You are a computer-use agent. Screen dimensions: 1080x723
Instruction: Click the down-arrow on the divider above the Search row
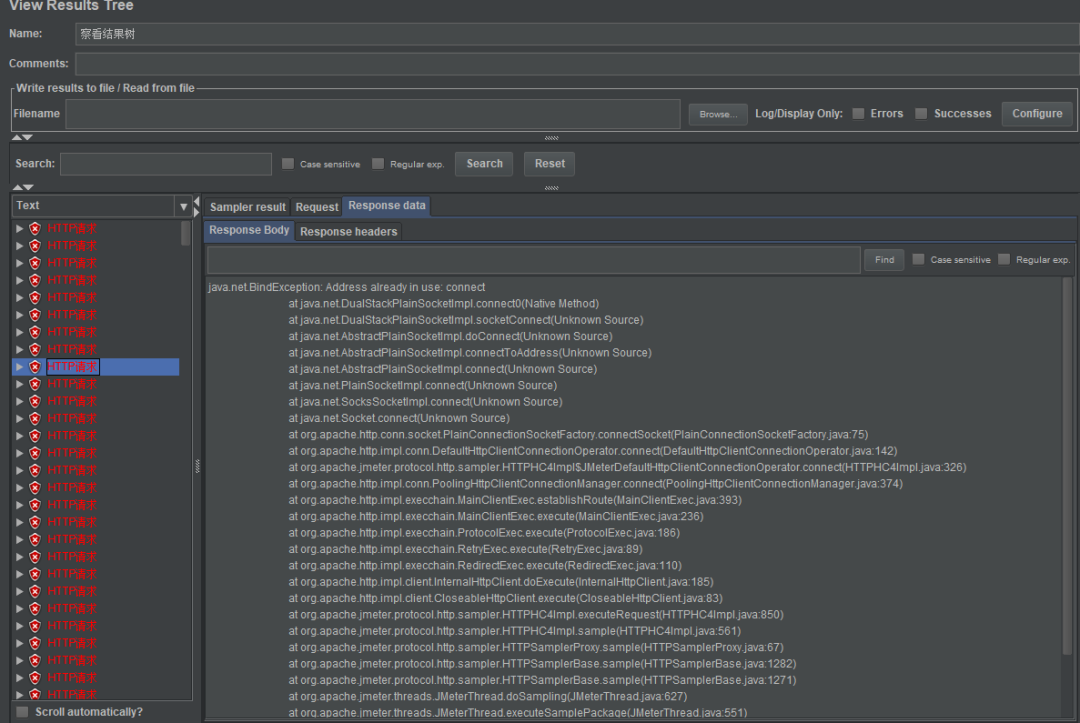(28, 137)
